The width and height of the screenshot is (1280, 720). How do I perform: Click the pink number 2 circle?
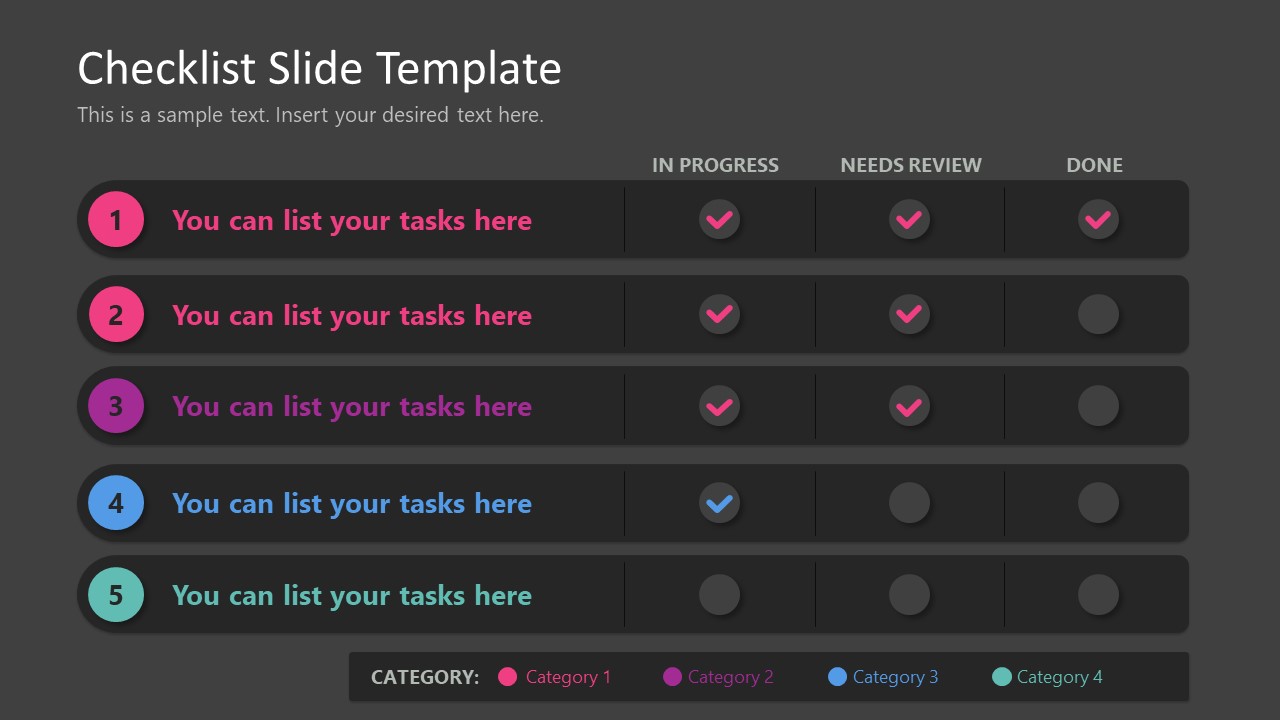point(116,314)
